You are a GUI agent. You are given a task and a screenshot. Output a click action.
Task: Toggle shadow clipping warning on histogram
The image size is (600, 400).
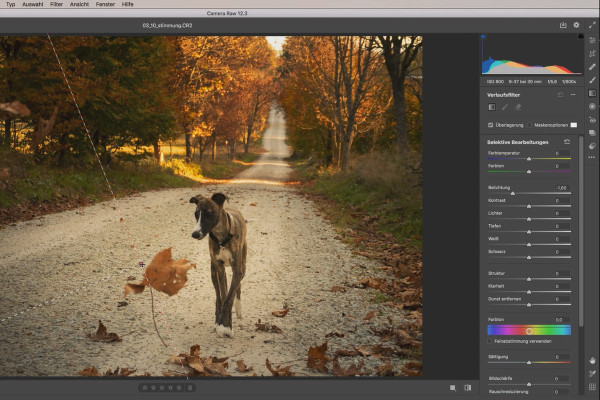(x=483, y=36)
